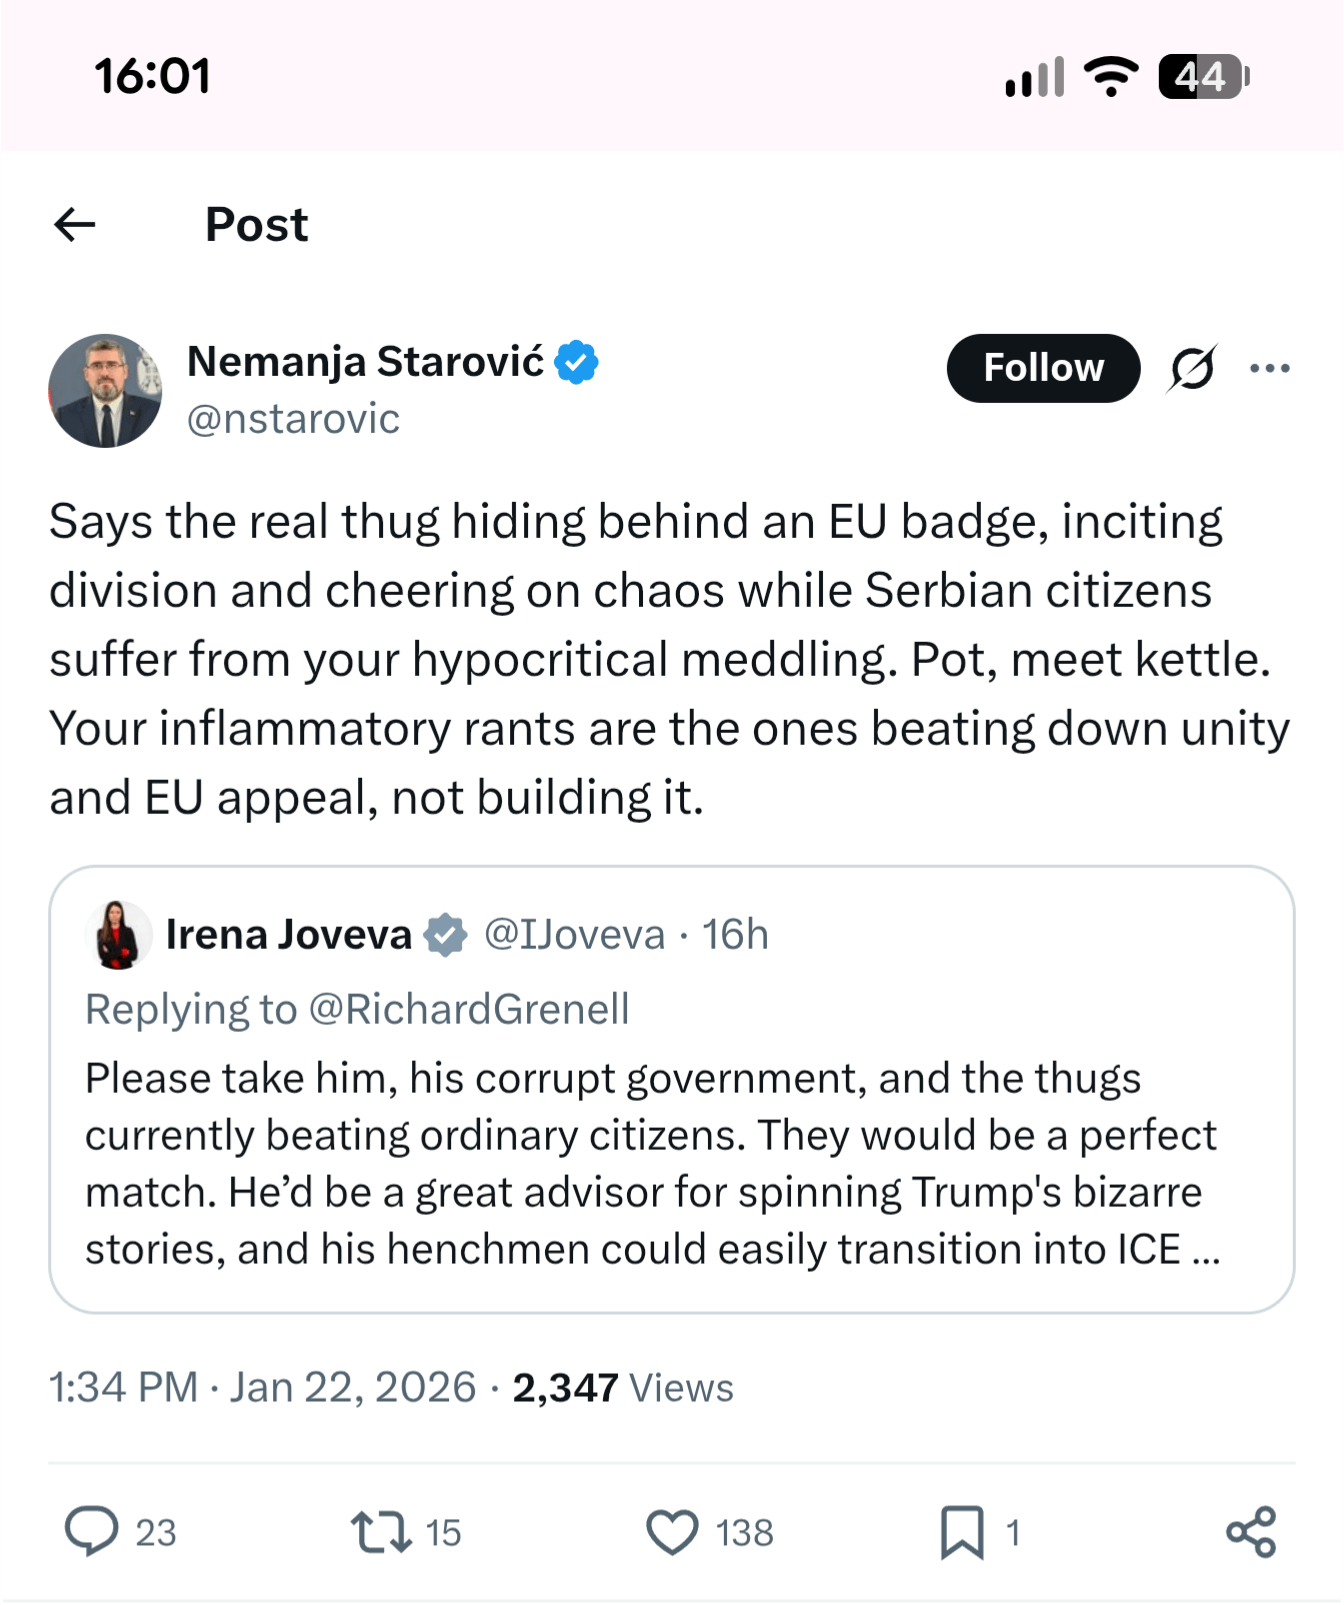The width and height of the screenshot is (1344, 1605).
Task: Open the three-dot more options menu
Action: [x=1270, y=368]
